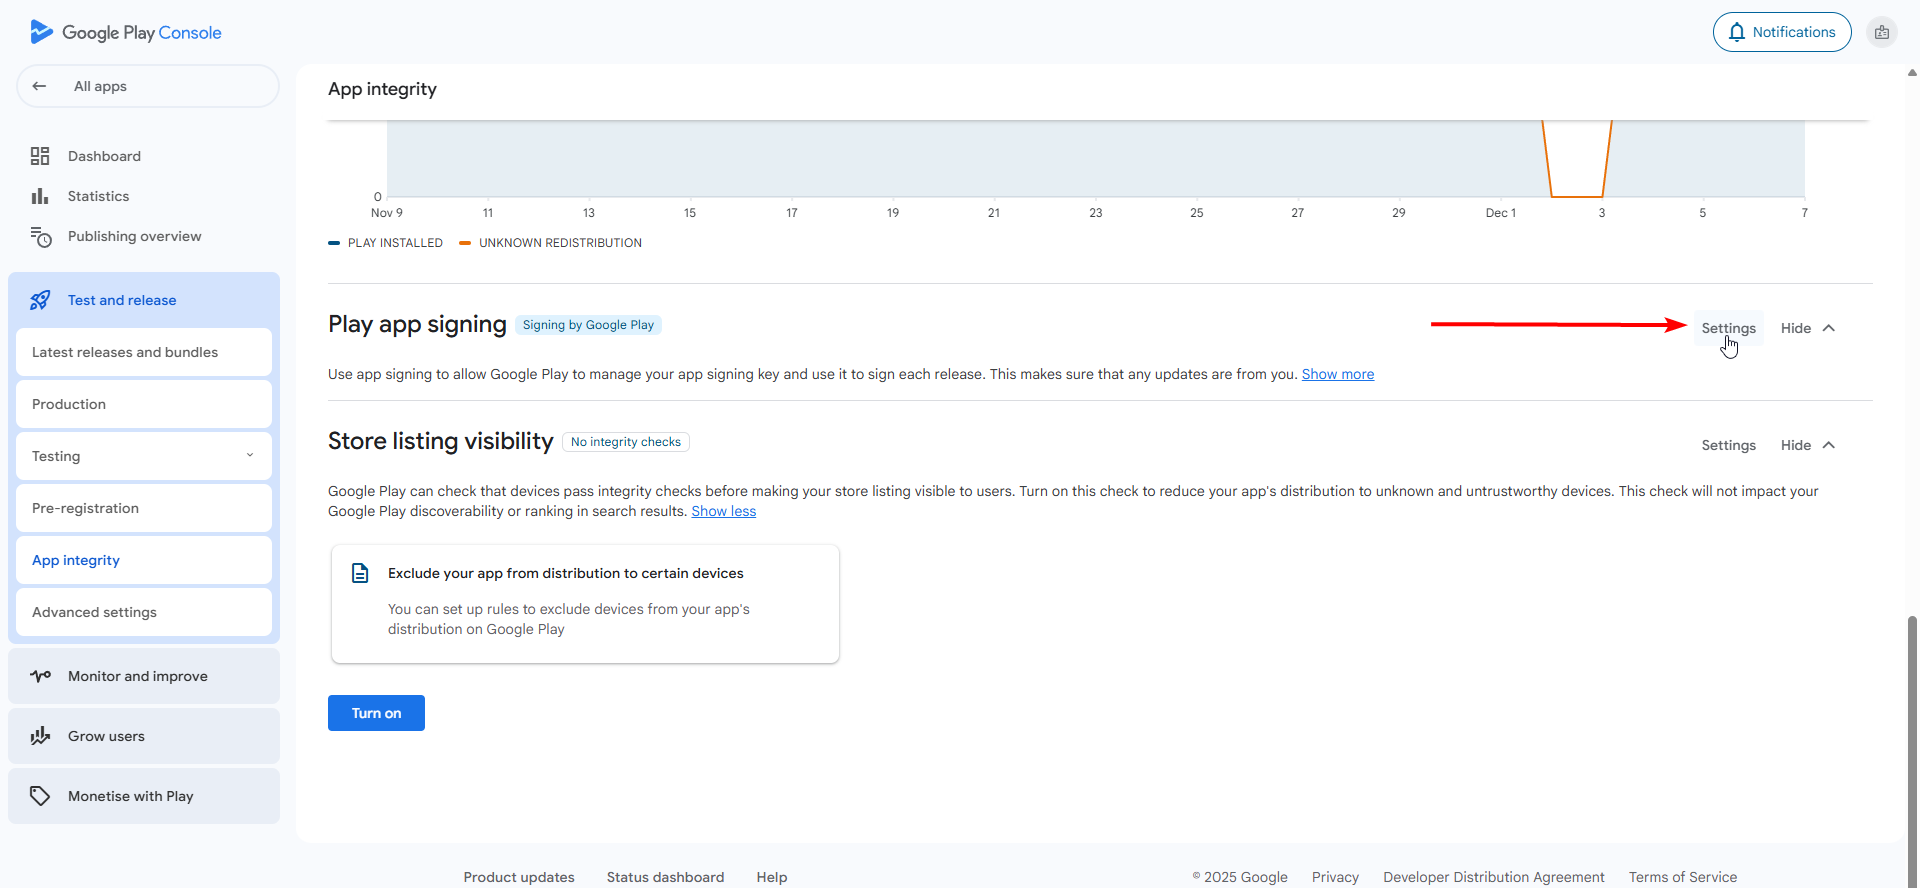Expand the Monitor and improve section

(x=144, y=676)
